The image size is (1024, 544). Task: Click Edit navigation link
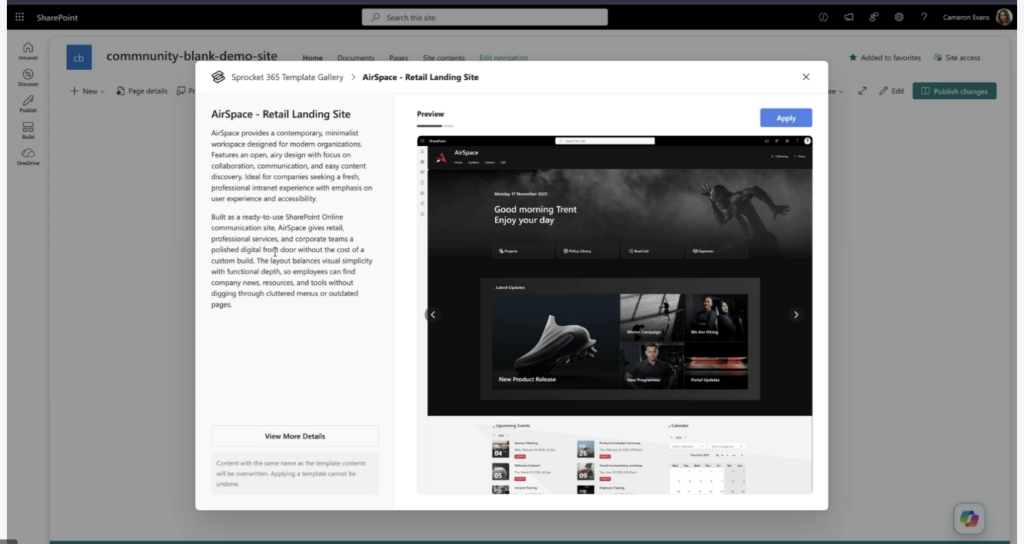[x=504, y=57]
